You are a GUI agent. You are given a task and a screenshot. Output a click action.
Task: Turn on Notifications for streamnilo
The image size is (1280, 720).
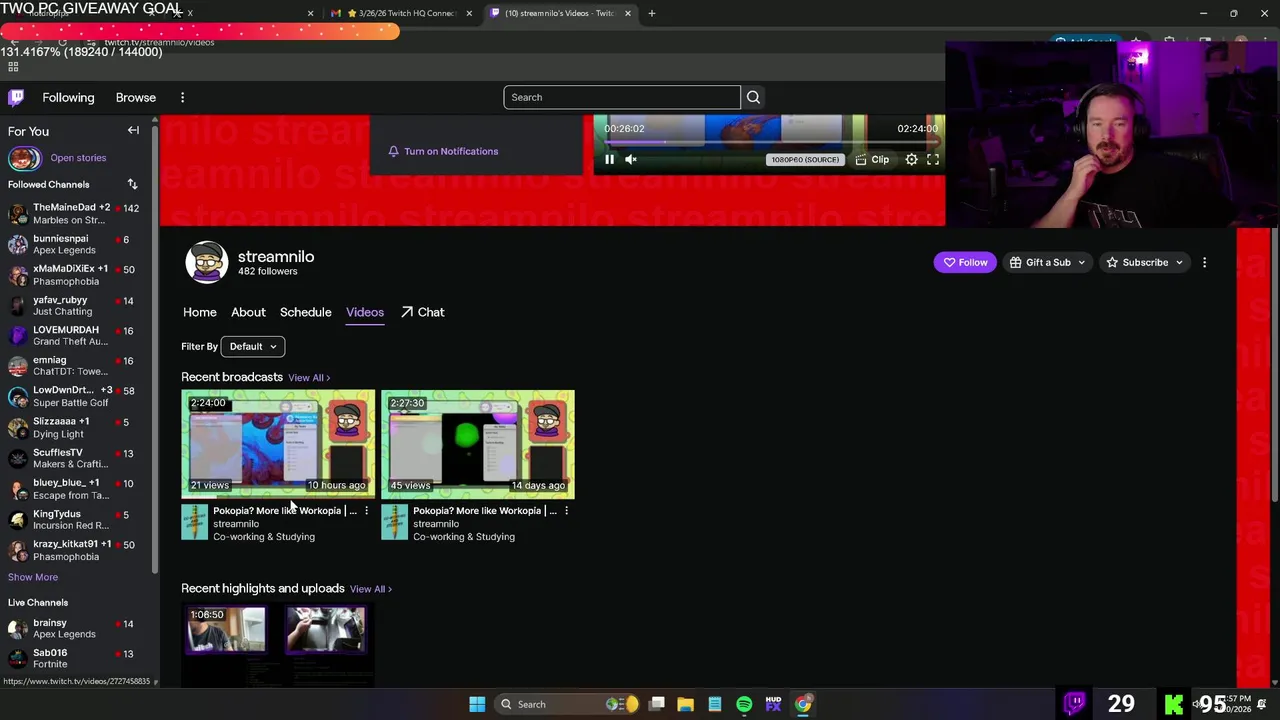coord(443,151)
